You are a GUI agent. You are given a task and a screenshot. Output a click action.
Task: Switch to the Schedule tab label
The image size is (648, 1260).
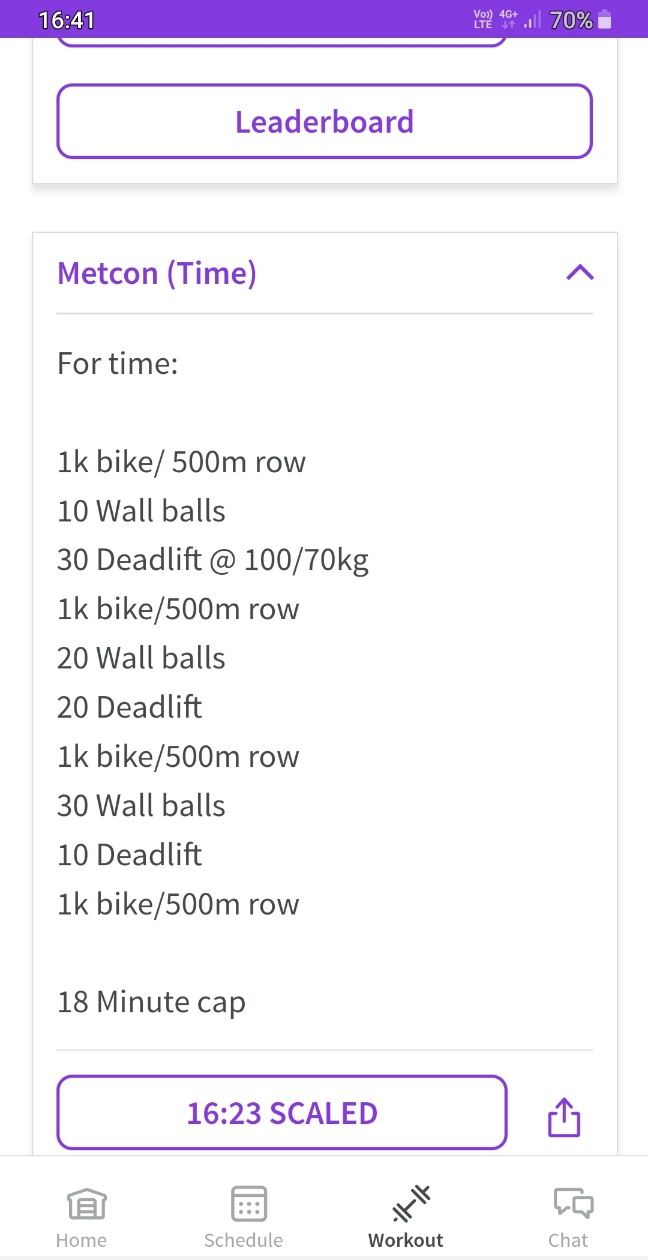point(243,1240)
